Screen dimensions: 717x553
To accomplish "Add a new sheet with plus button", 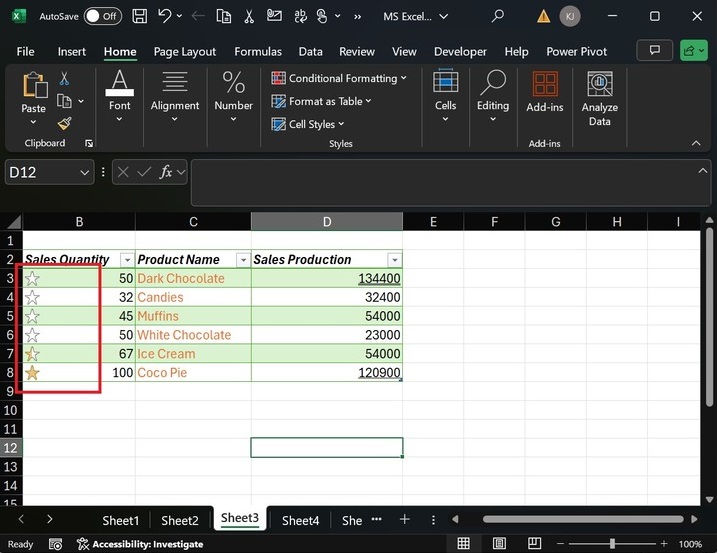I will [x=404, y=520].
